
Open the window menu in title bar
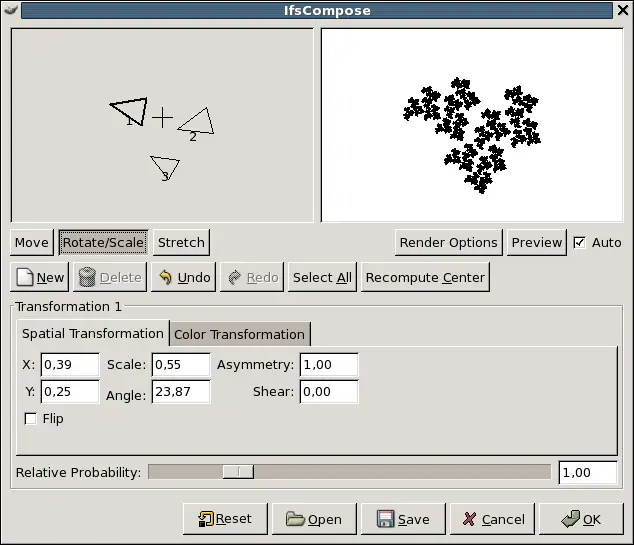tap(10, 11)
